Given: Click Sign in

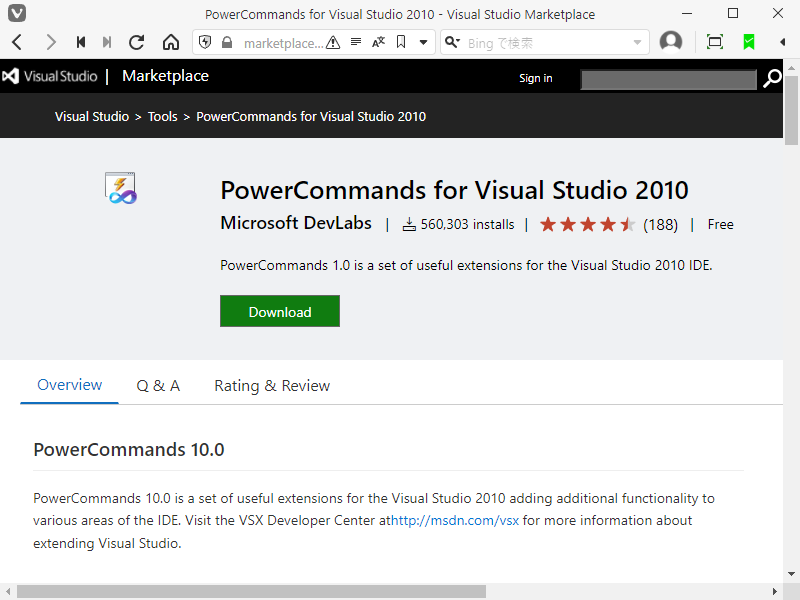Looking at the screenshot, I should 536,78.
